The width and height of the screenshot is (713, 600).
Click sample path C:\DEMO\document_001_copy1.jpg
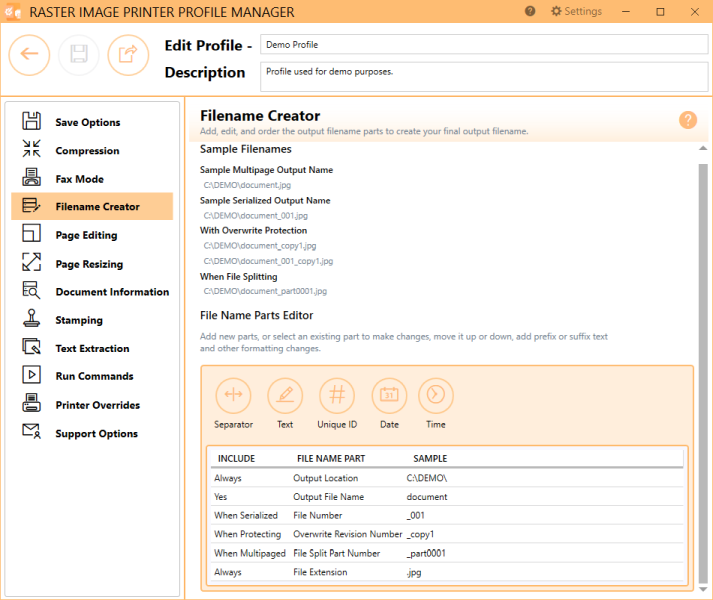point(268,261)
